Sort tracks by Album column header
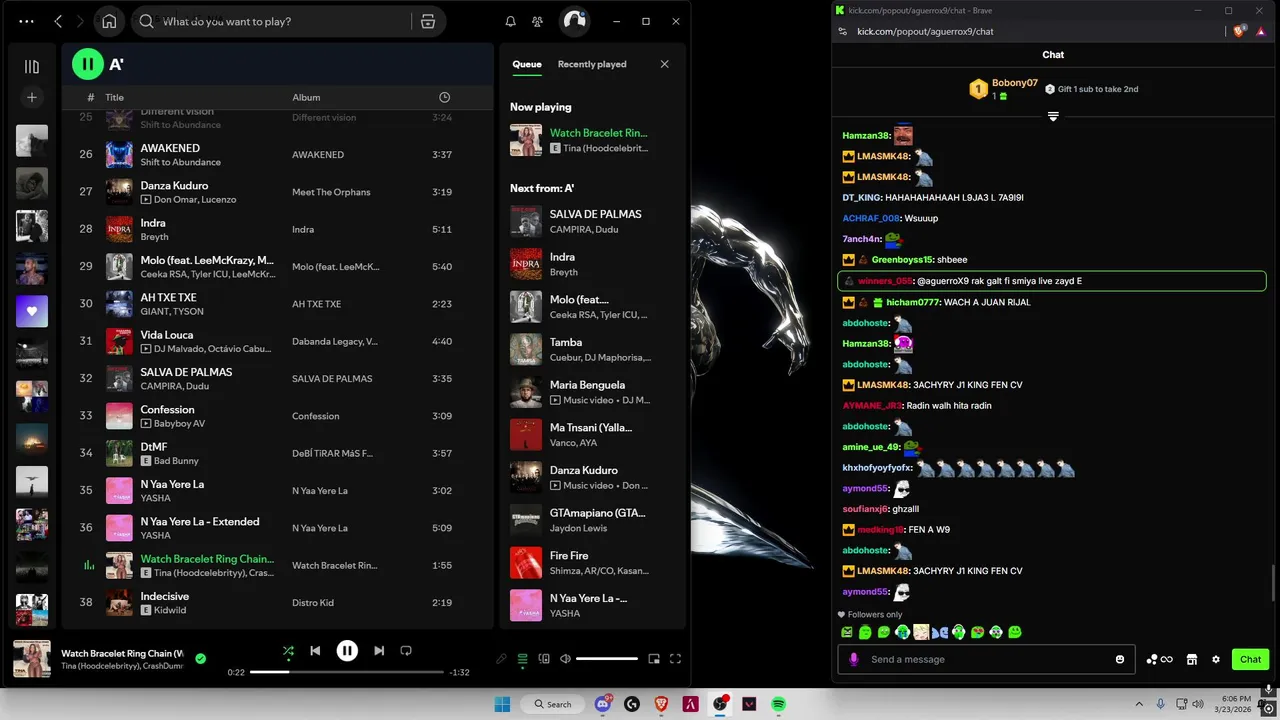Image resolution: width=1280 pixels, height=720 pixels. tap(306, 97)
